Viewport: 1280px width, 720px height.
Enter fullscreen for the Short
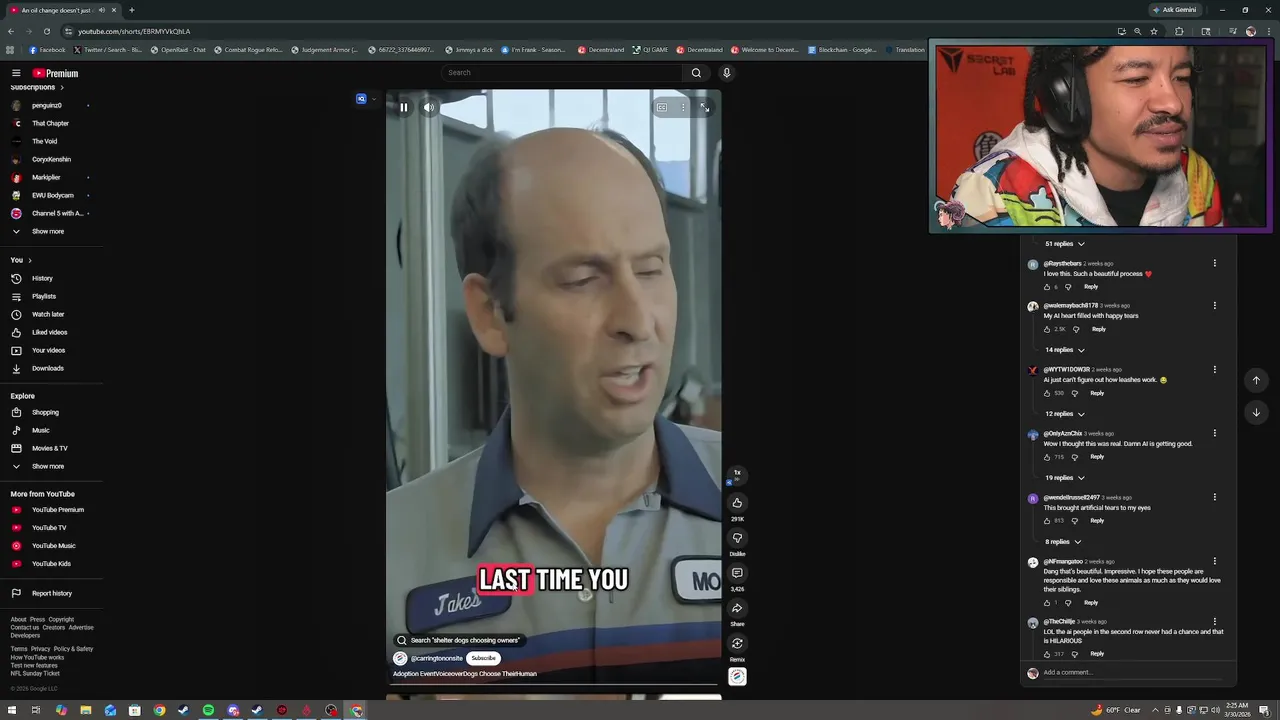[x=704, y=107]
